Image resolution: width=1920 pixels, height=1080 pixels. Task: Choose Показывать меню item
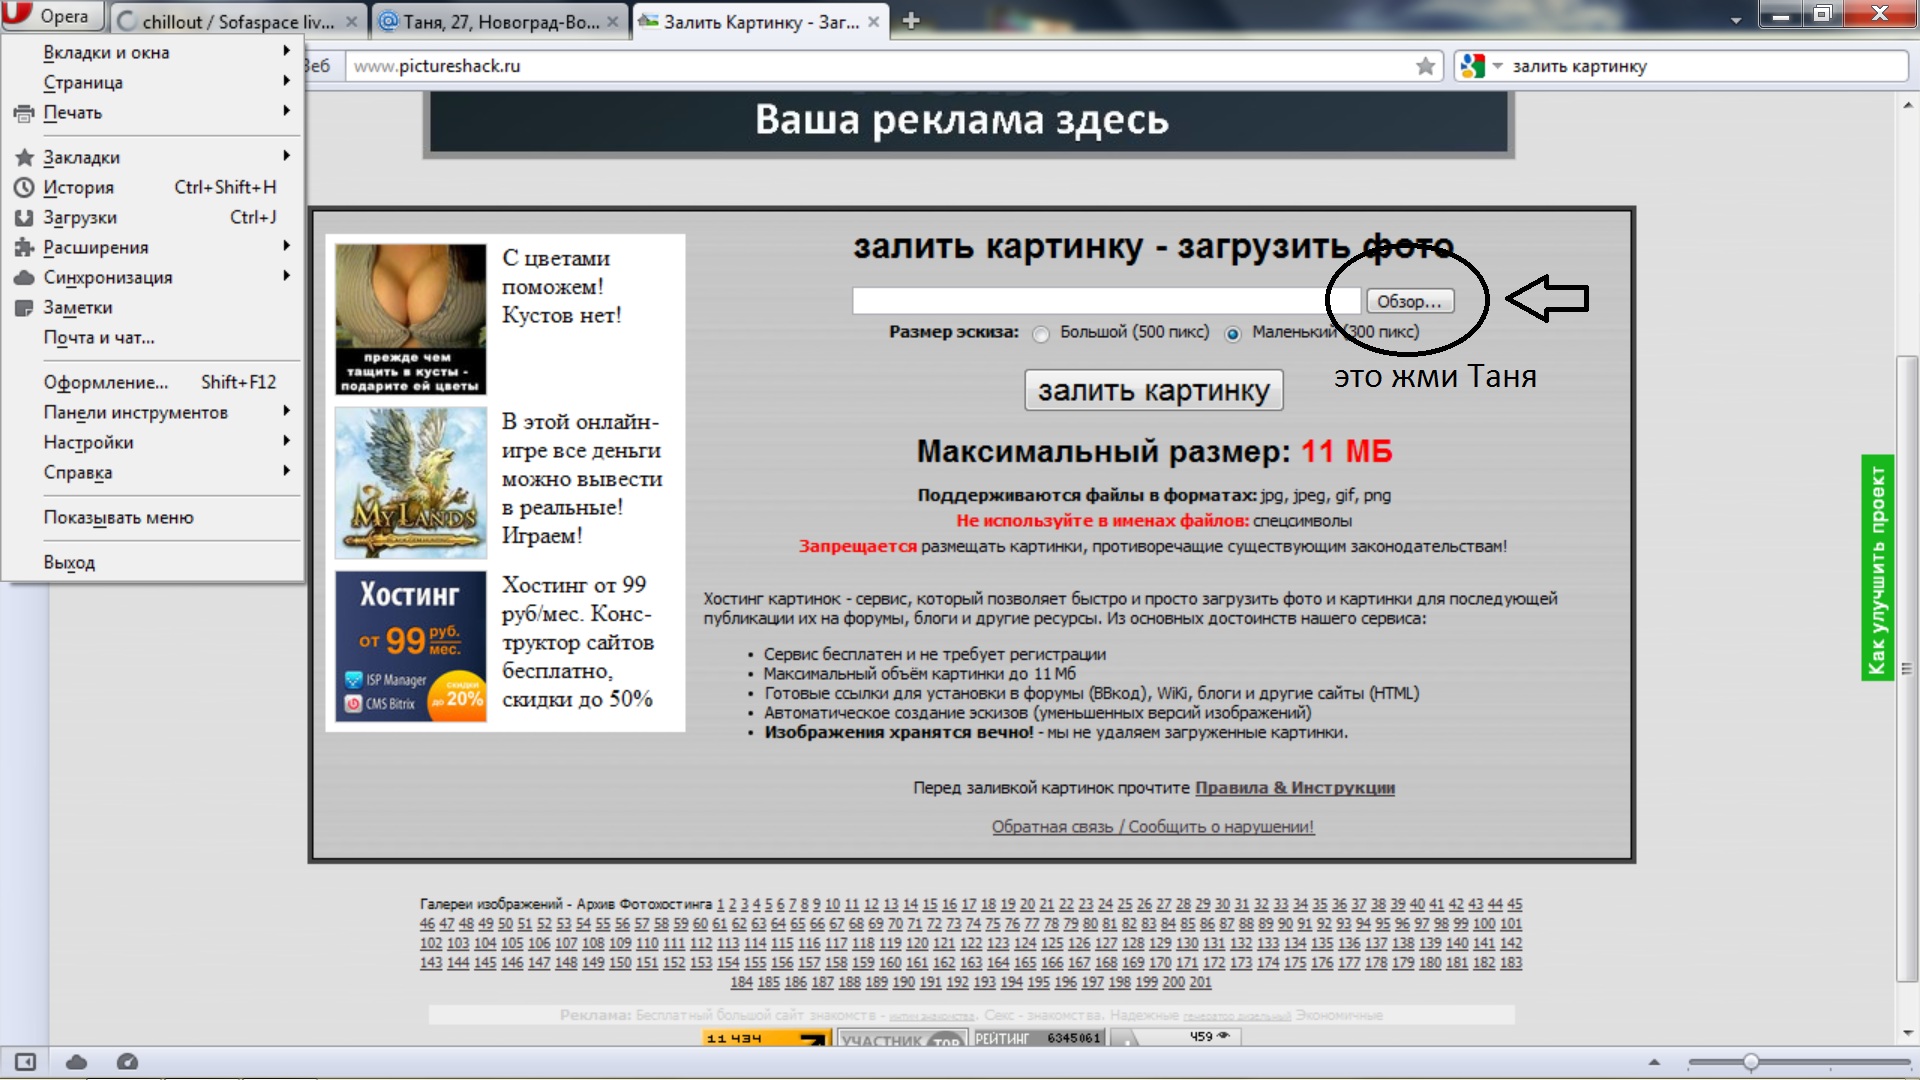(154, 518)
